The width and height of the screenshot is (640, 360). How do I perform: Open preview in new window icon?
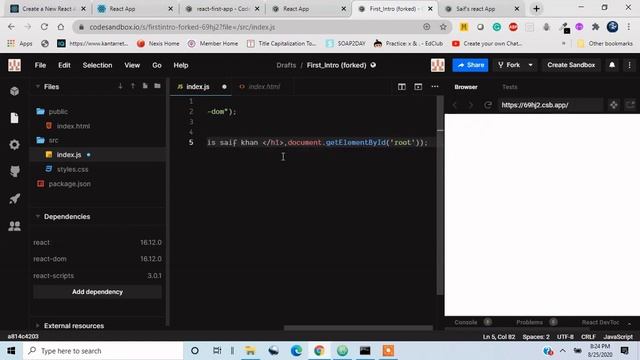(630, 105)
